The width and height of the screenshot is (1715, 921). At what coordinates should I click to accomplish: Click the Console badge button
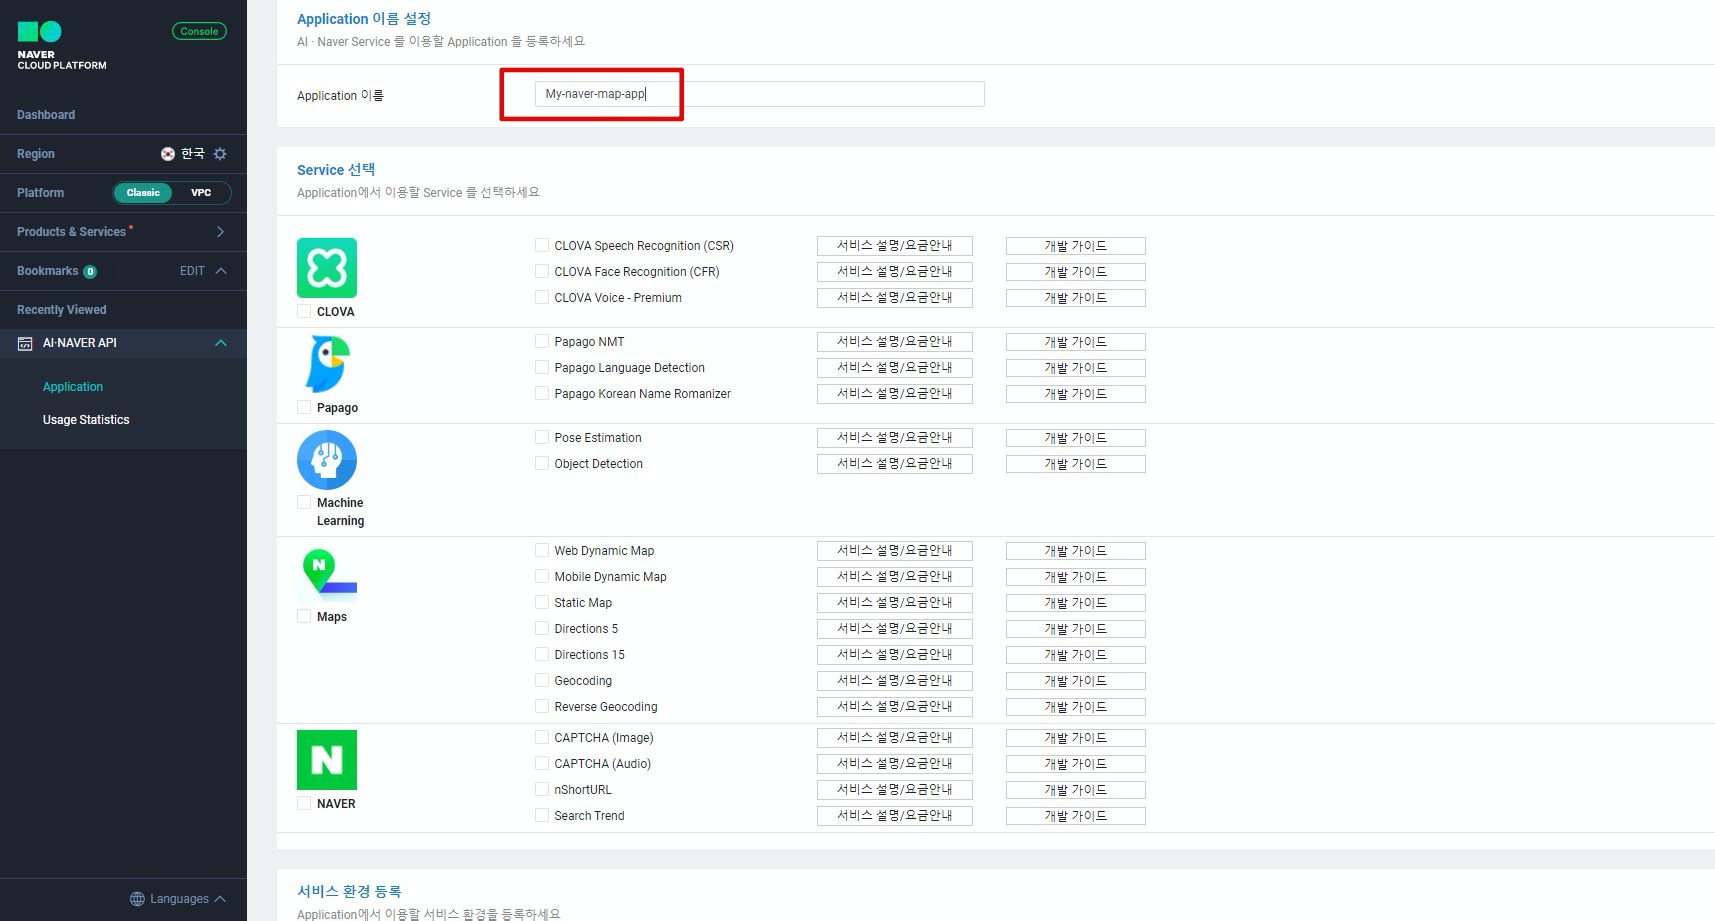click(199, 31)
